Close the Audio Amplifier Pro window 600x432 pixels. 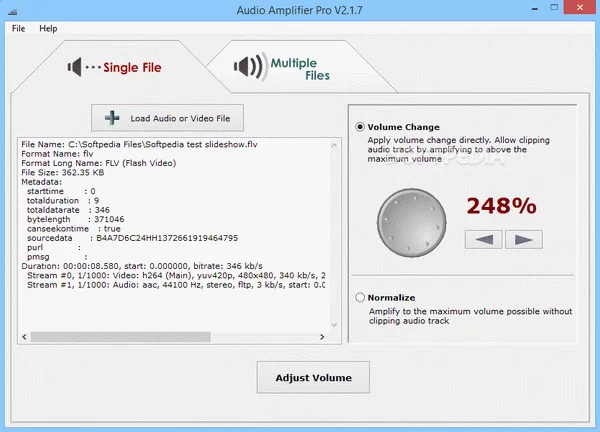[x=580, y=7]
